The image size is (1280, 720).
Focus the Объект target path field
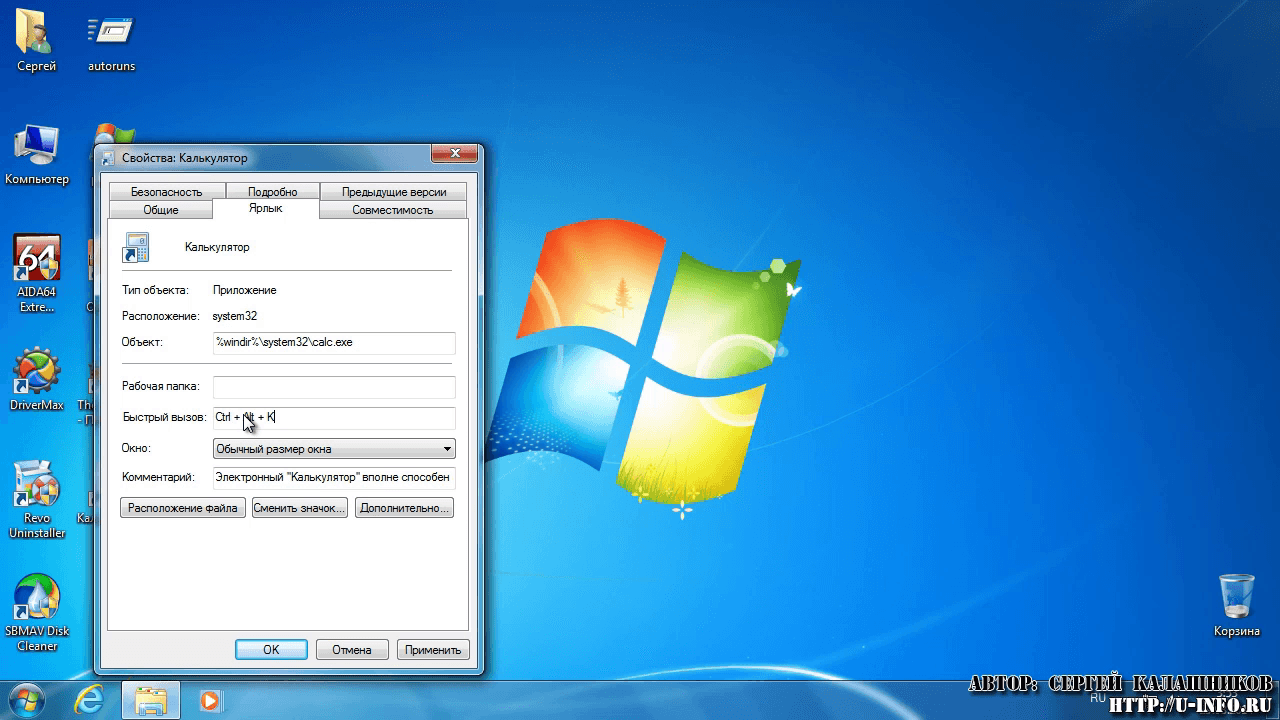coord(334,342)
